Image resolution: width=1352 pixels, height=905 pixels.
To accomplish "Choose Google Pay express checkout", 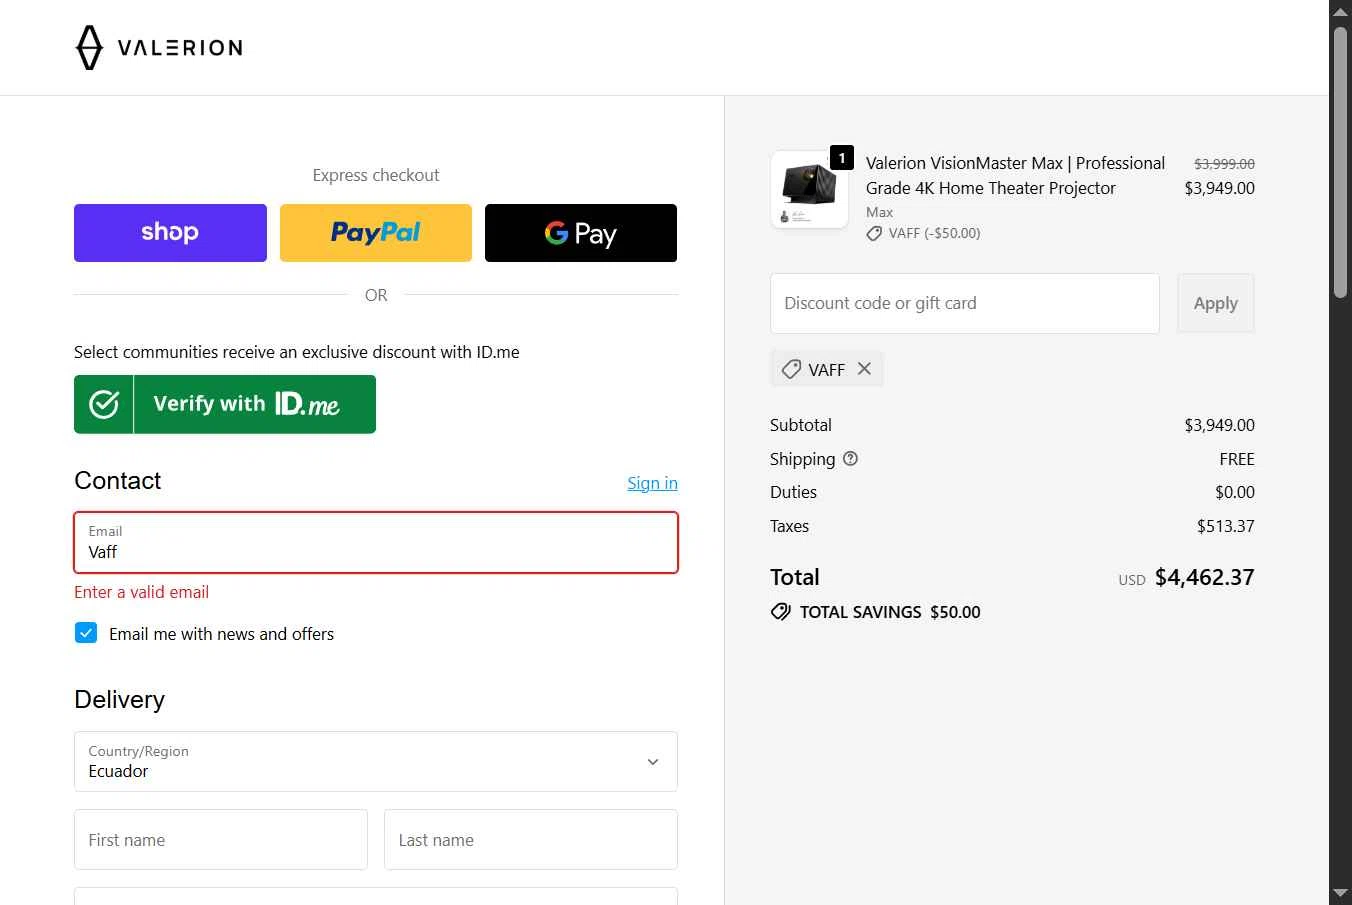I will tap(581, 233).
